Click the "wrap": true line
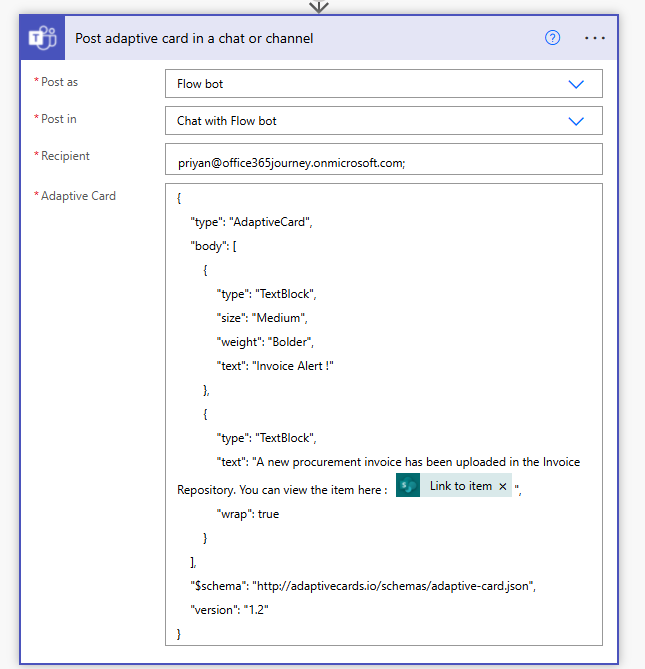 click(x=248, y=514)
